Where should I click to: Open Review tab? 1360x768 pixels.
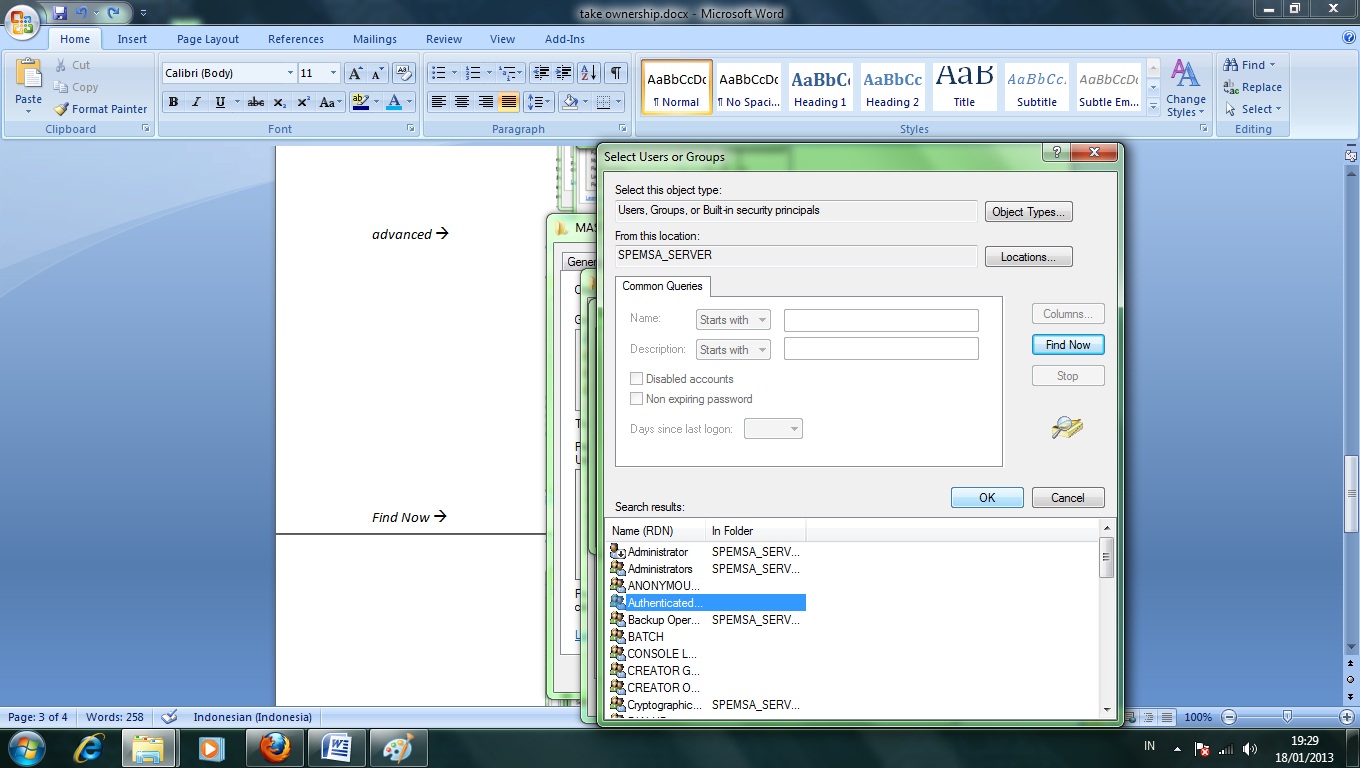pos(444,39)
